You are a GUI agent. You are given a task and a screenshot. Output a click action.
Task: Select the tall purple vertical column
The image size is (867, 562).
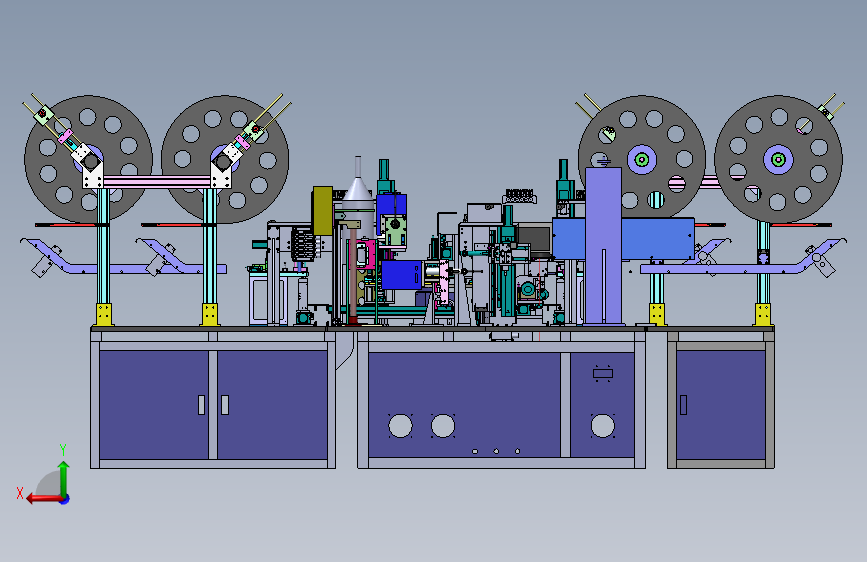click(603, 246)
